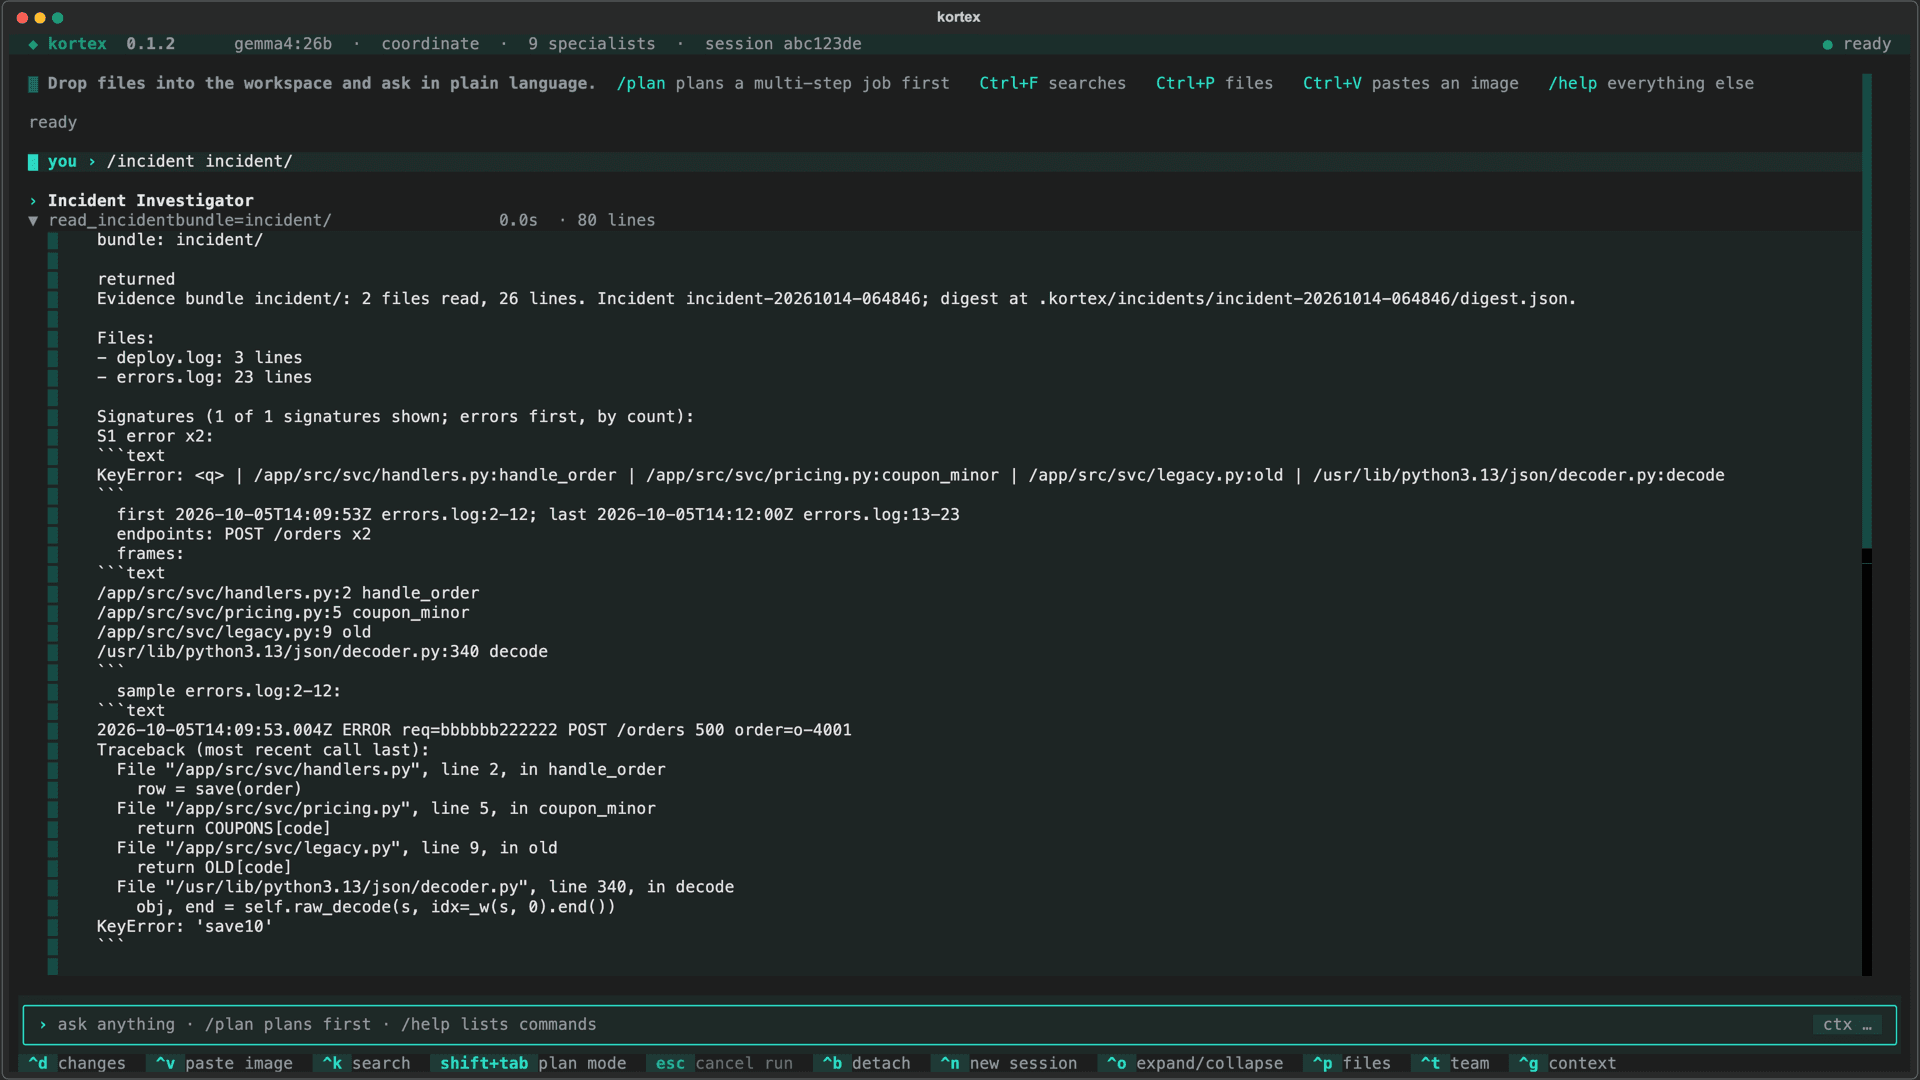Click the '- deploy.log: 3 lines' entry
The height and width of the screenshot is (1080, 1920).
(199, 358)
